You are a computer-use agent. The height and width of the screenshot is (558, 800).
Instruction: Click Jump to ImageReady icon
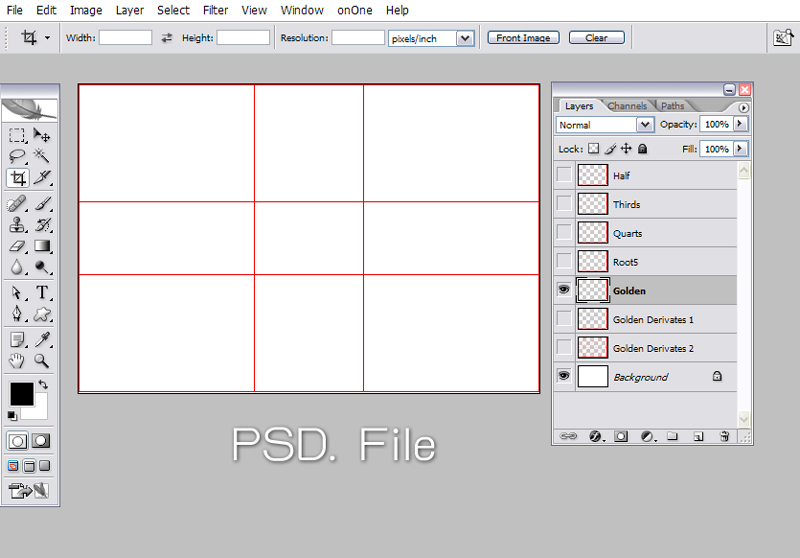[29, 491]
